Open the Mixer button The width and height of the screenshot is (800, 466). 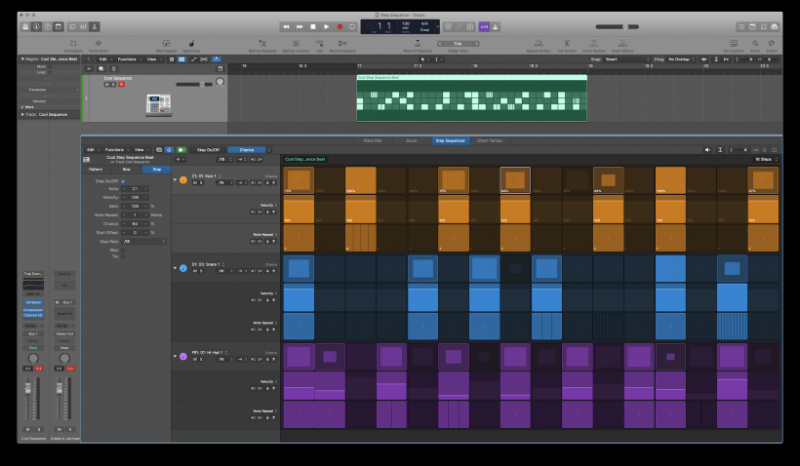(83, 27)
